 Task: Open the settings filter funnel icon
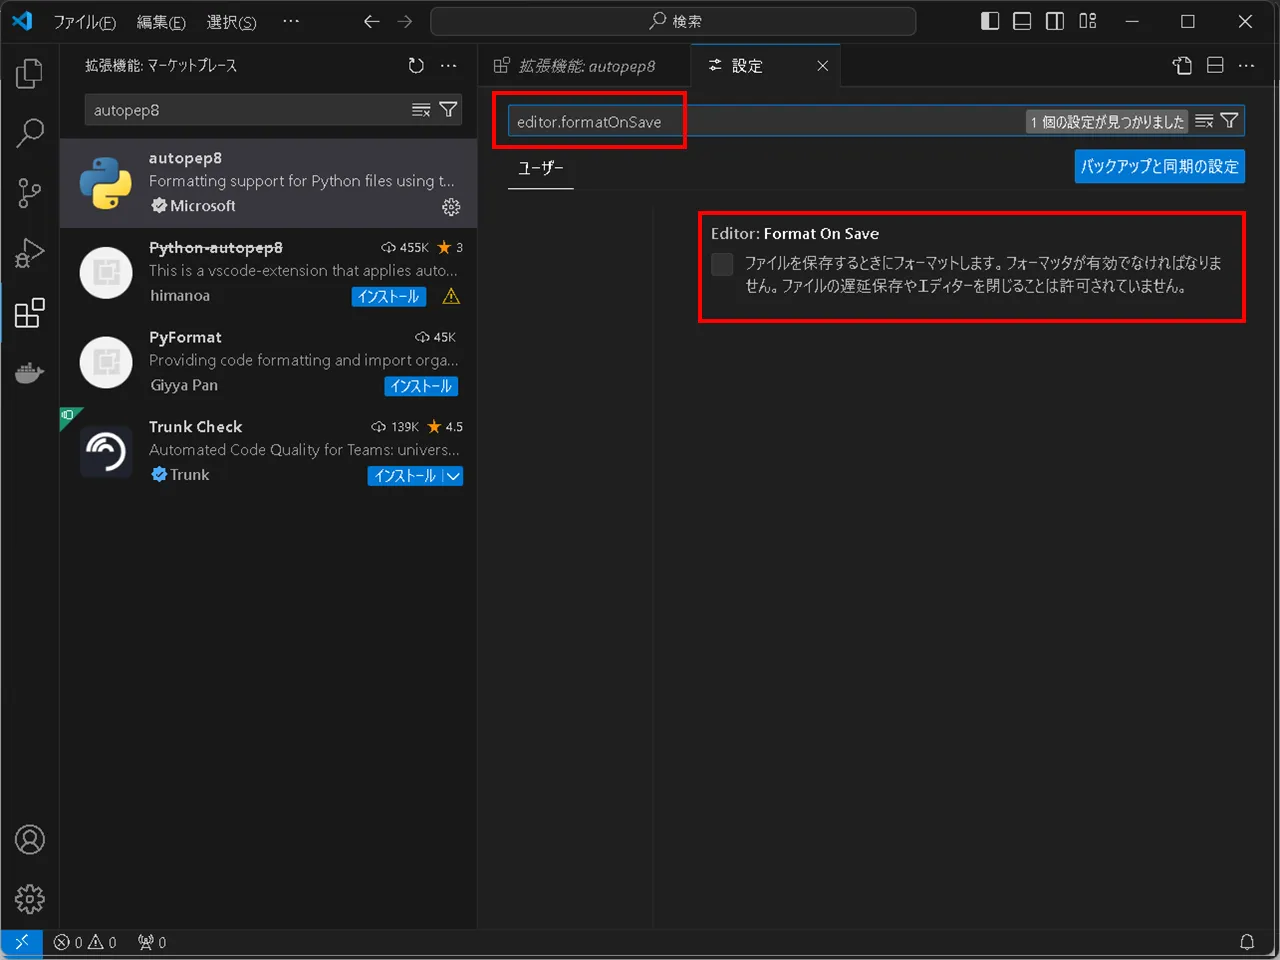(1230, 121)
